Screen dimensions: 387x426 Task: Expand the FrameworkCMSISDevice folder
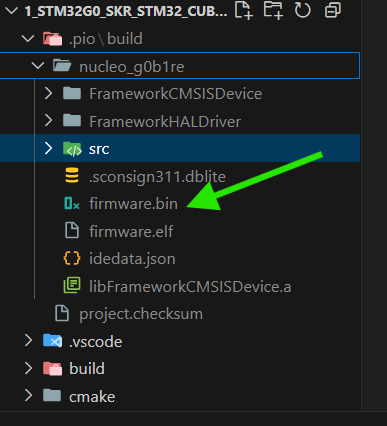[x=48, y=94]
